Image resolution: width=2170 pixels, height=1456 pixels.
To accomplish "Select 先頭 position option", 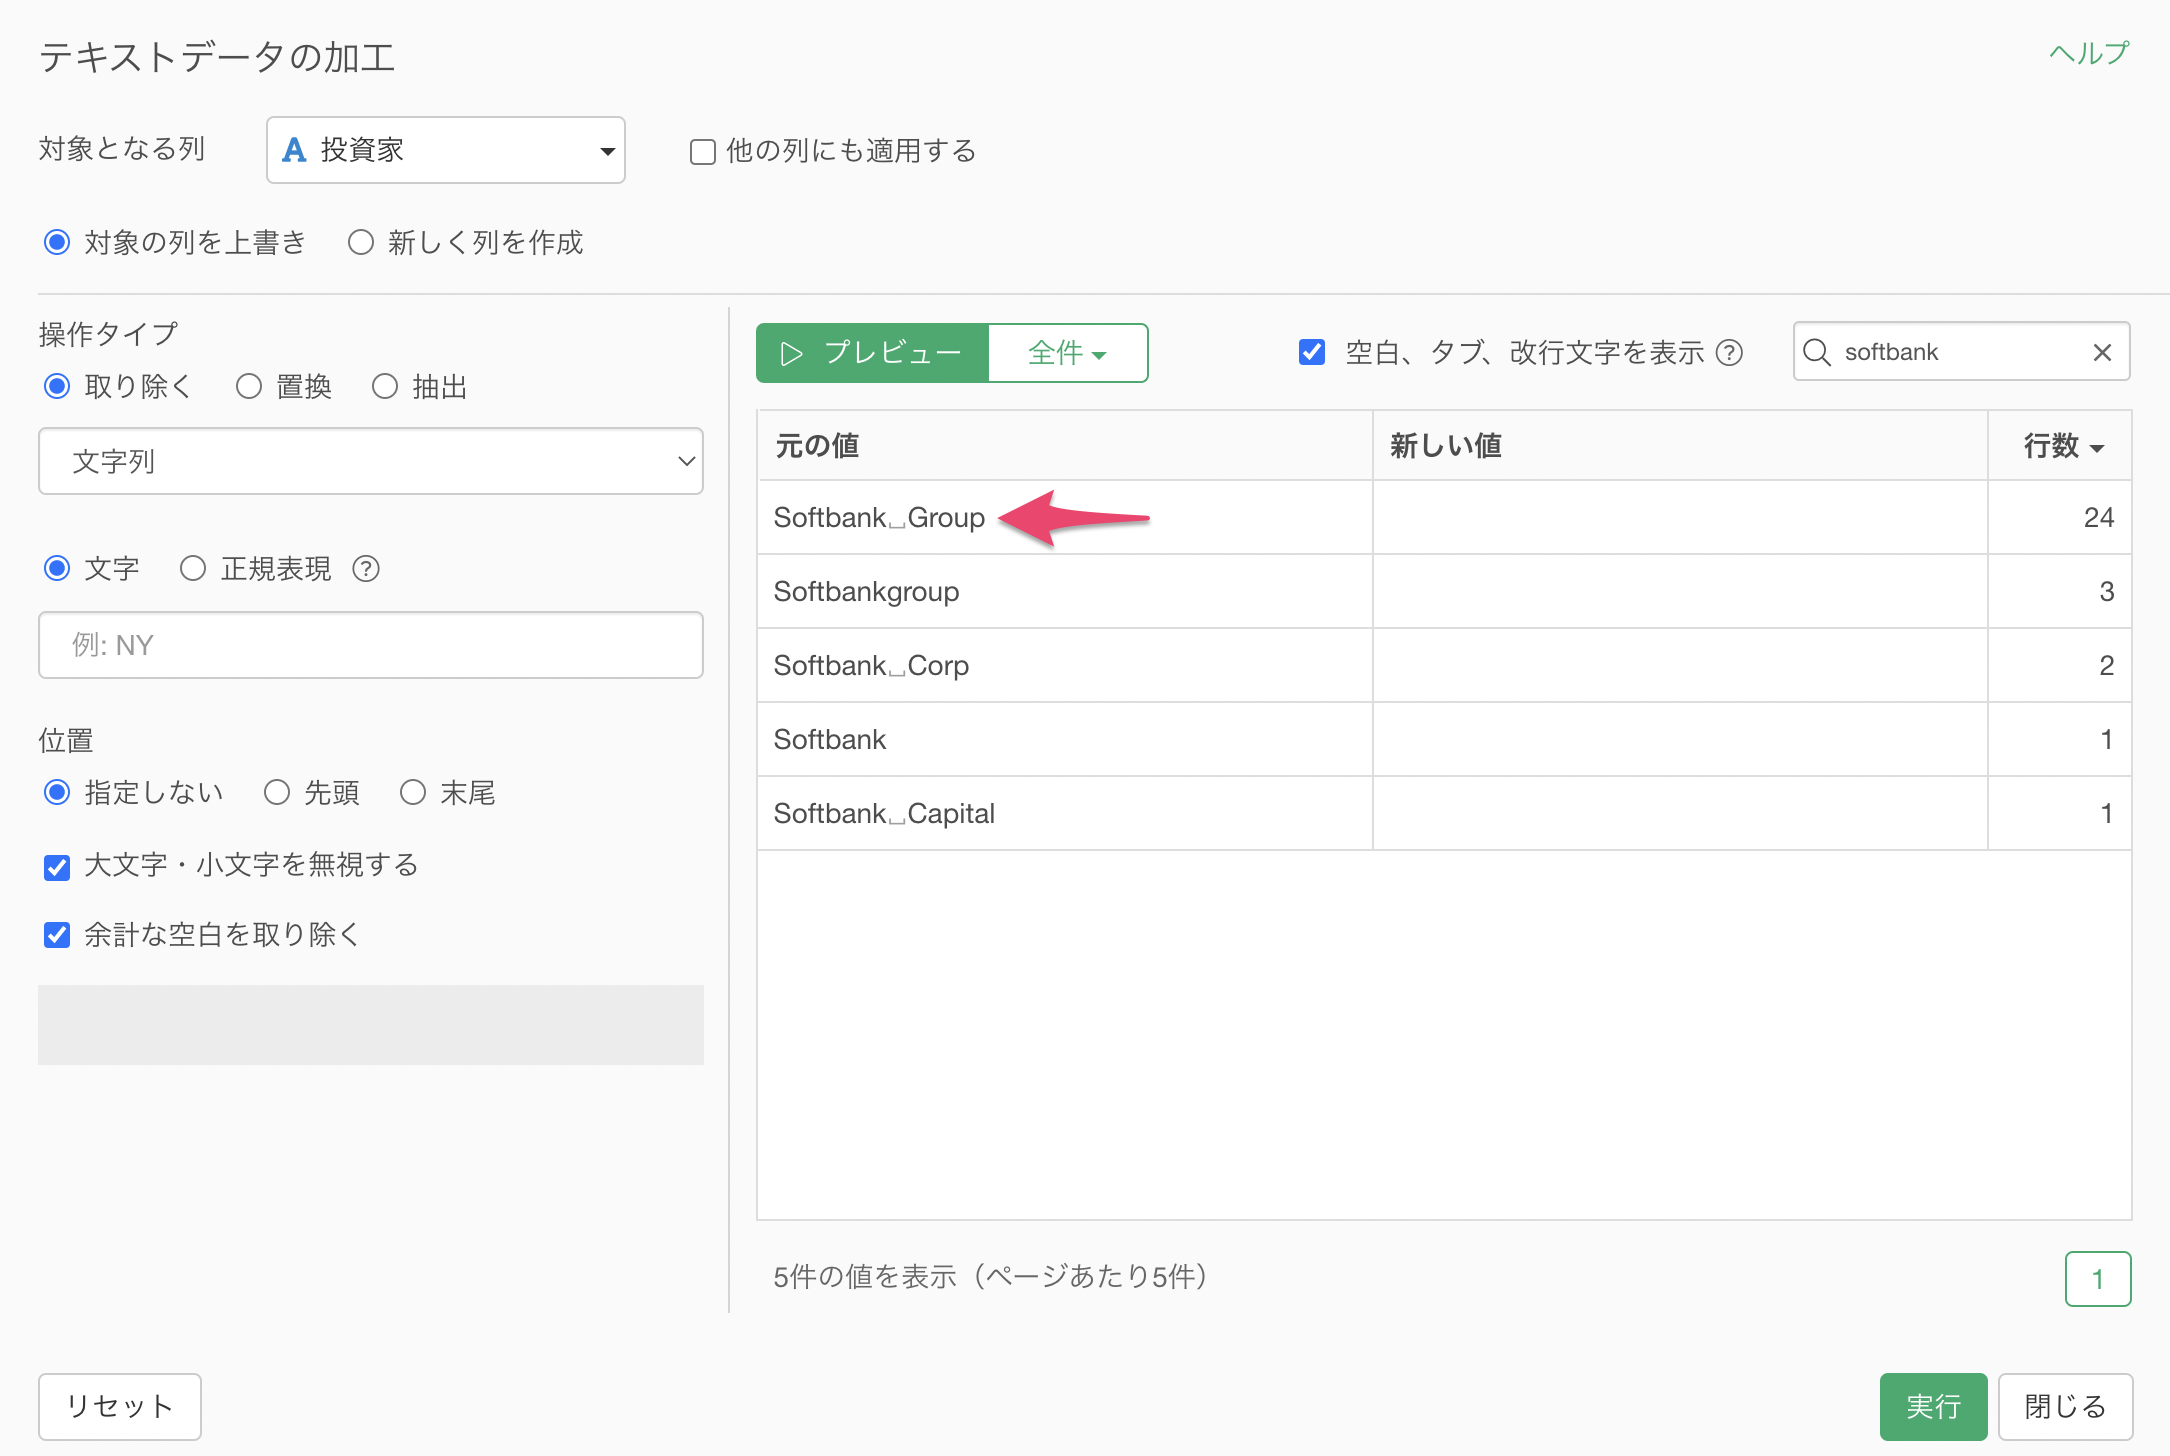I will pos(277,792).
